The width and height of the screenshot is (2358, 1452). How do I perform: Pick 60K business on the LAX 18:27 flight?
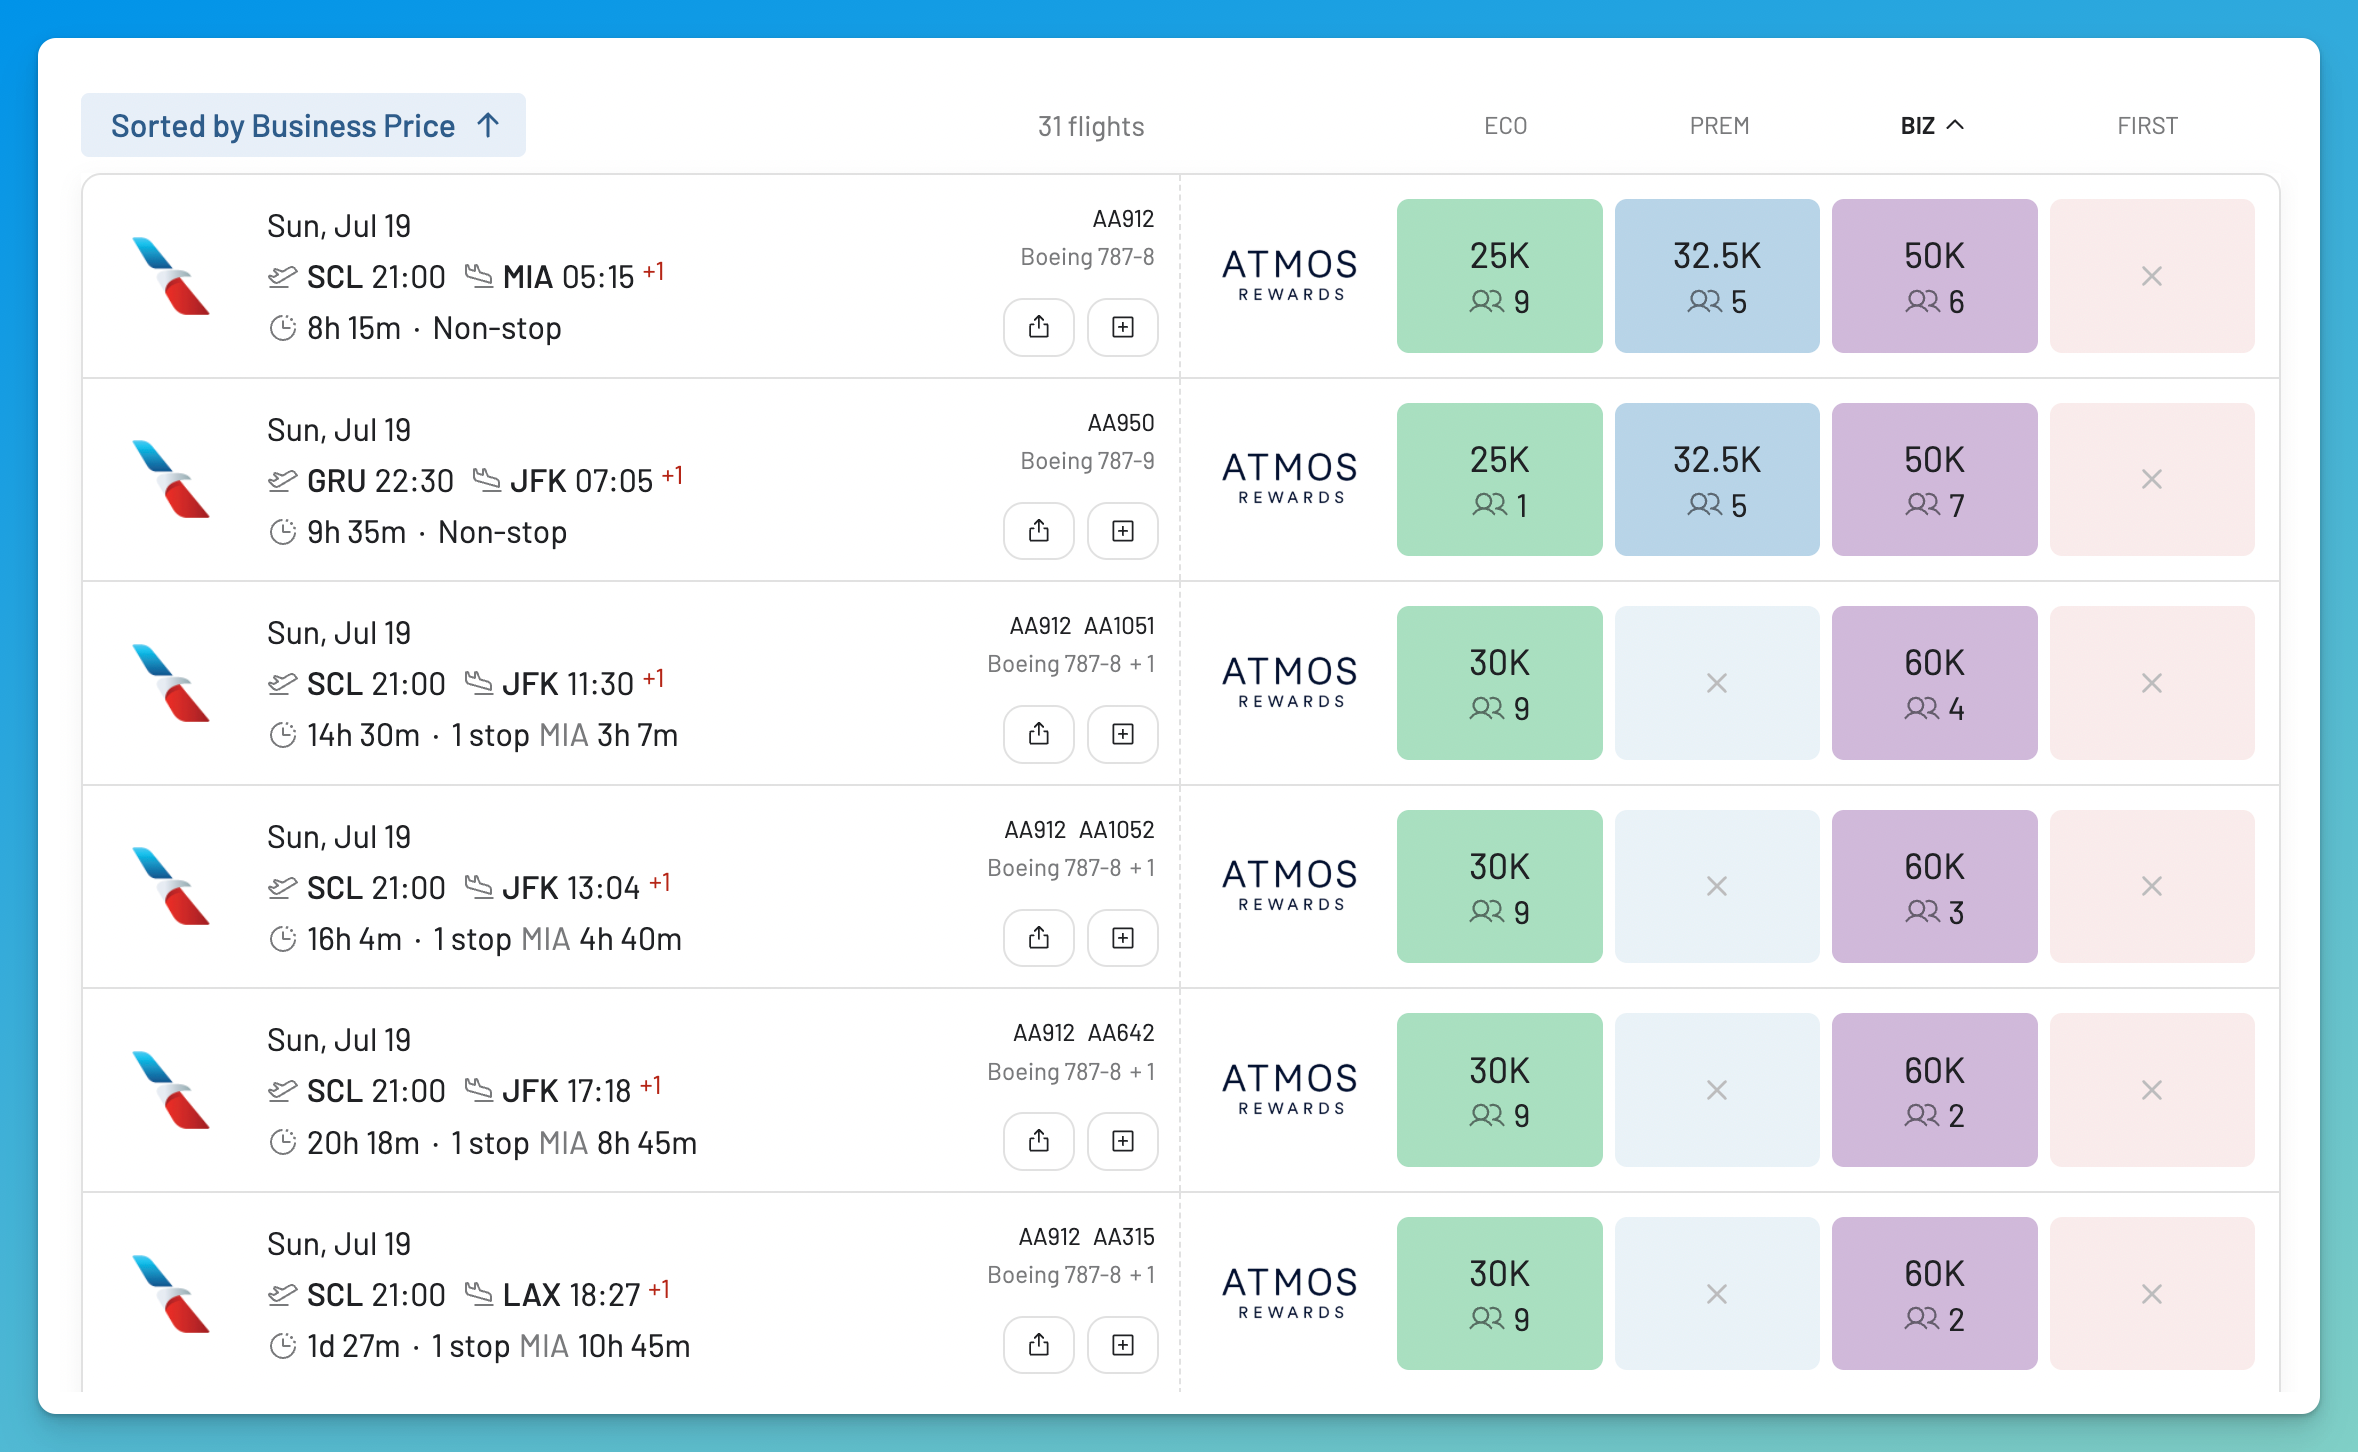(x=1934, y=1293)
